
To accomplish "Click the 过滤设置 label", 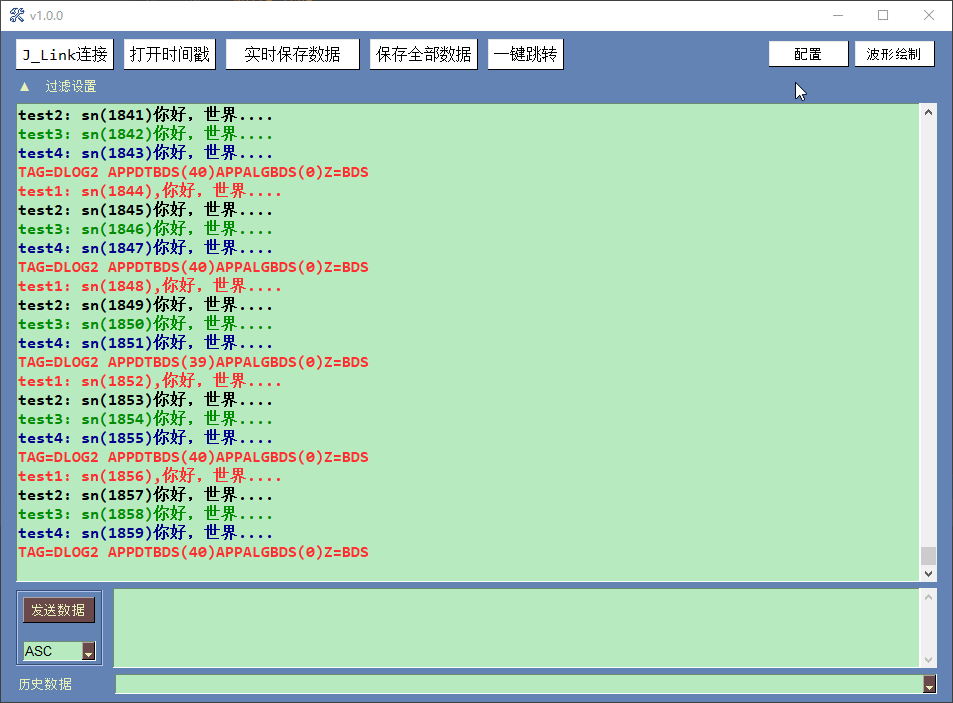I will [x=71, y=87].
